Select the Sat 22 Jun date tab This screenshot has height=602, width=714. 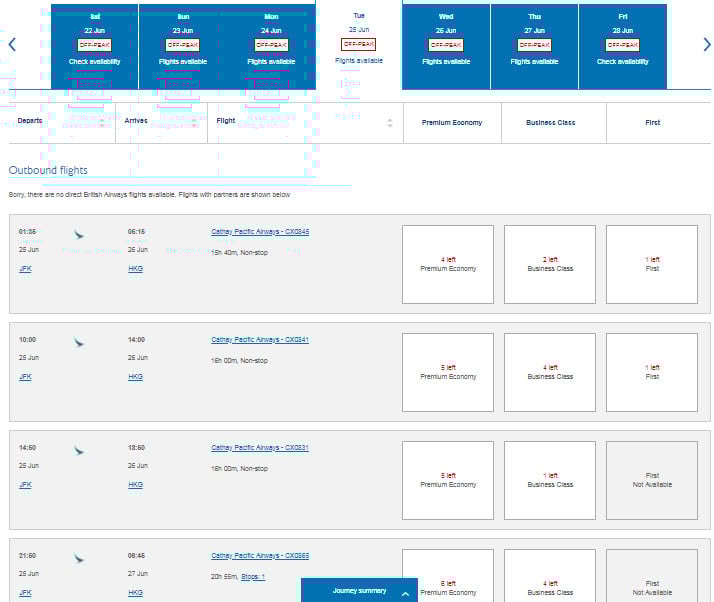click(x=95, y=47)
